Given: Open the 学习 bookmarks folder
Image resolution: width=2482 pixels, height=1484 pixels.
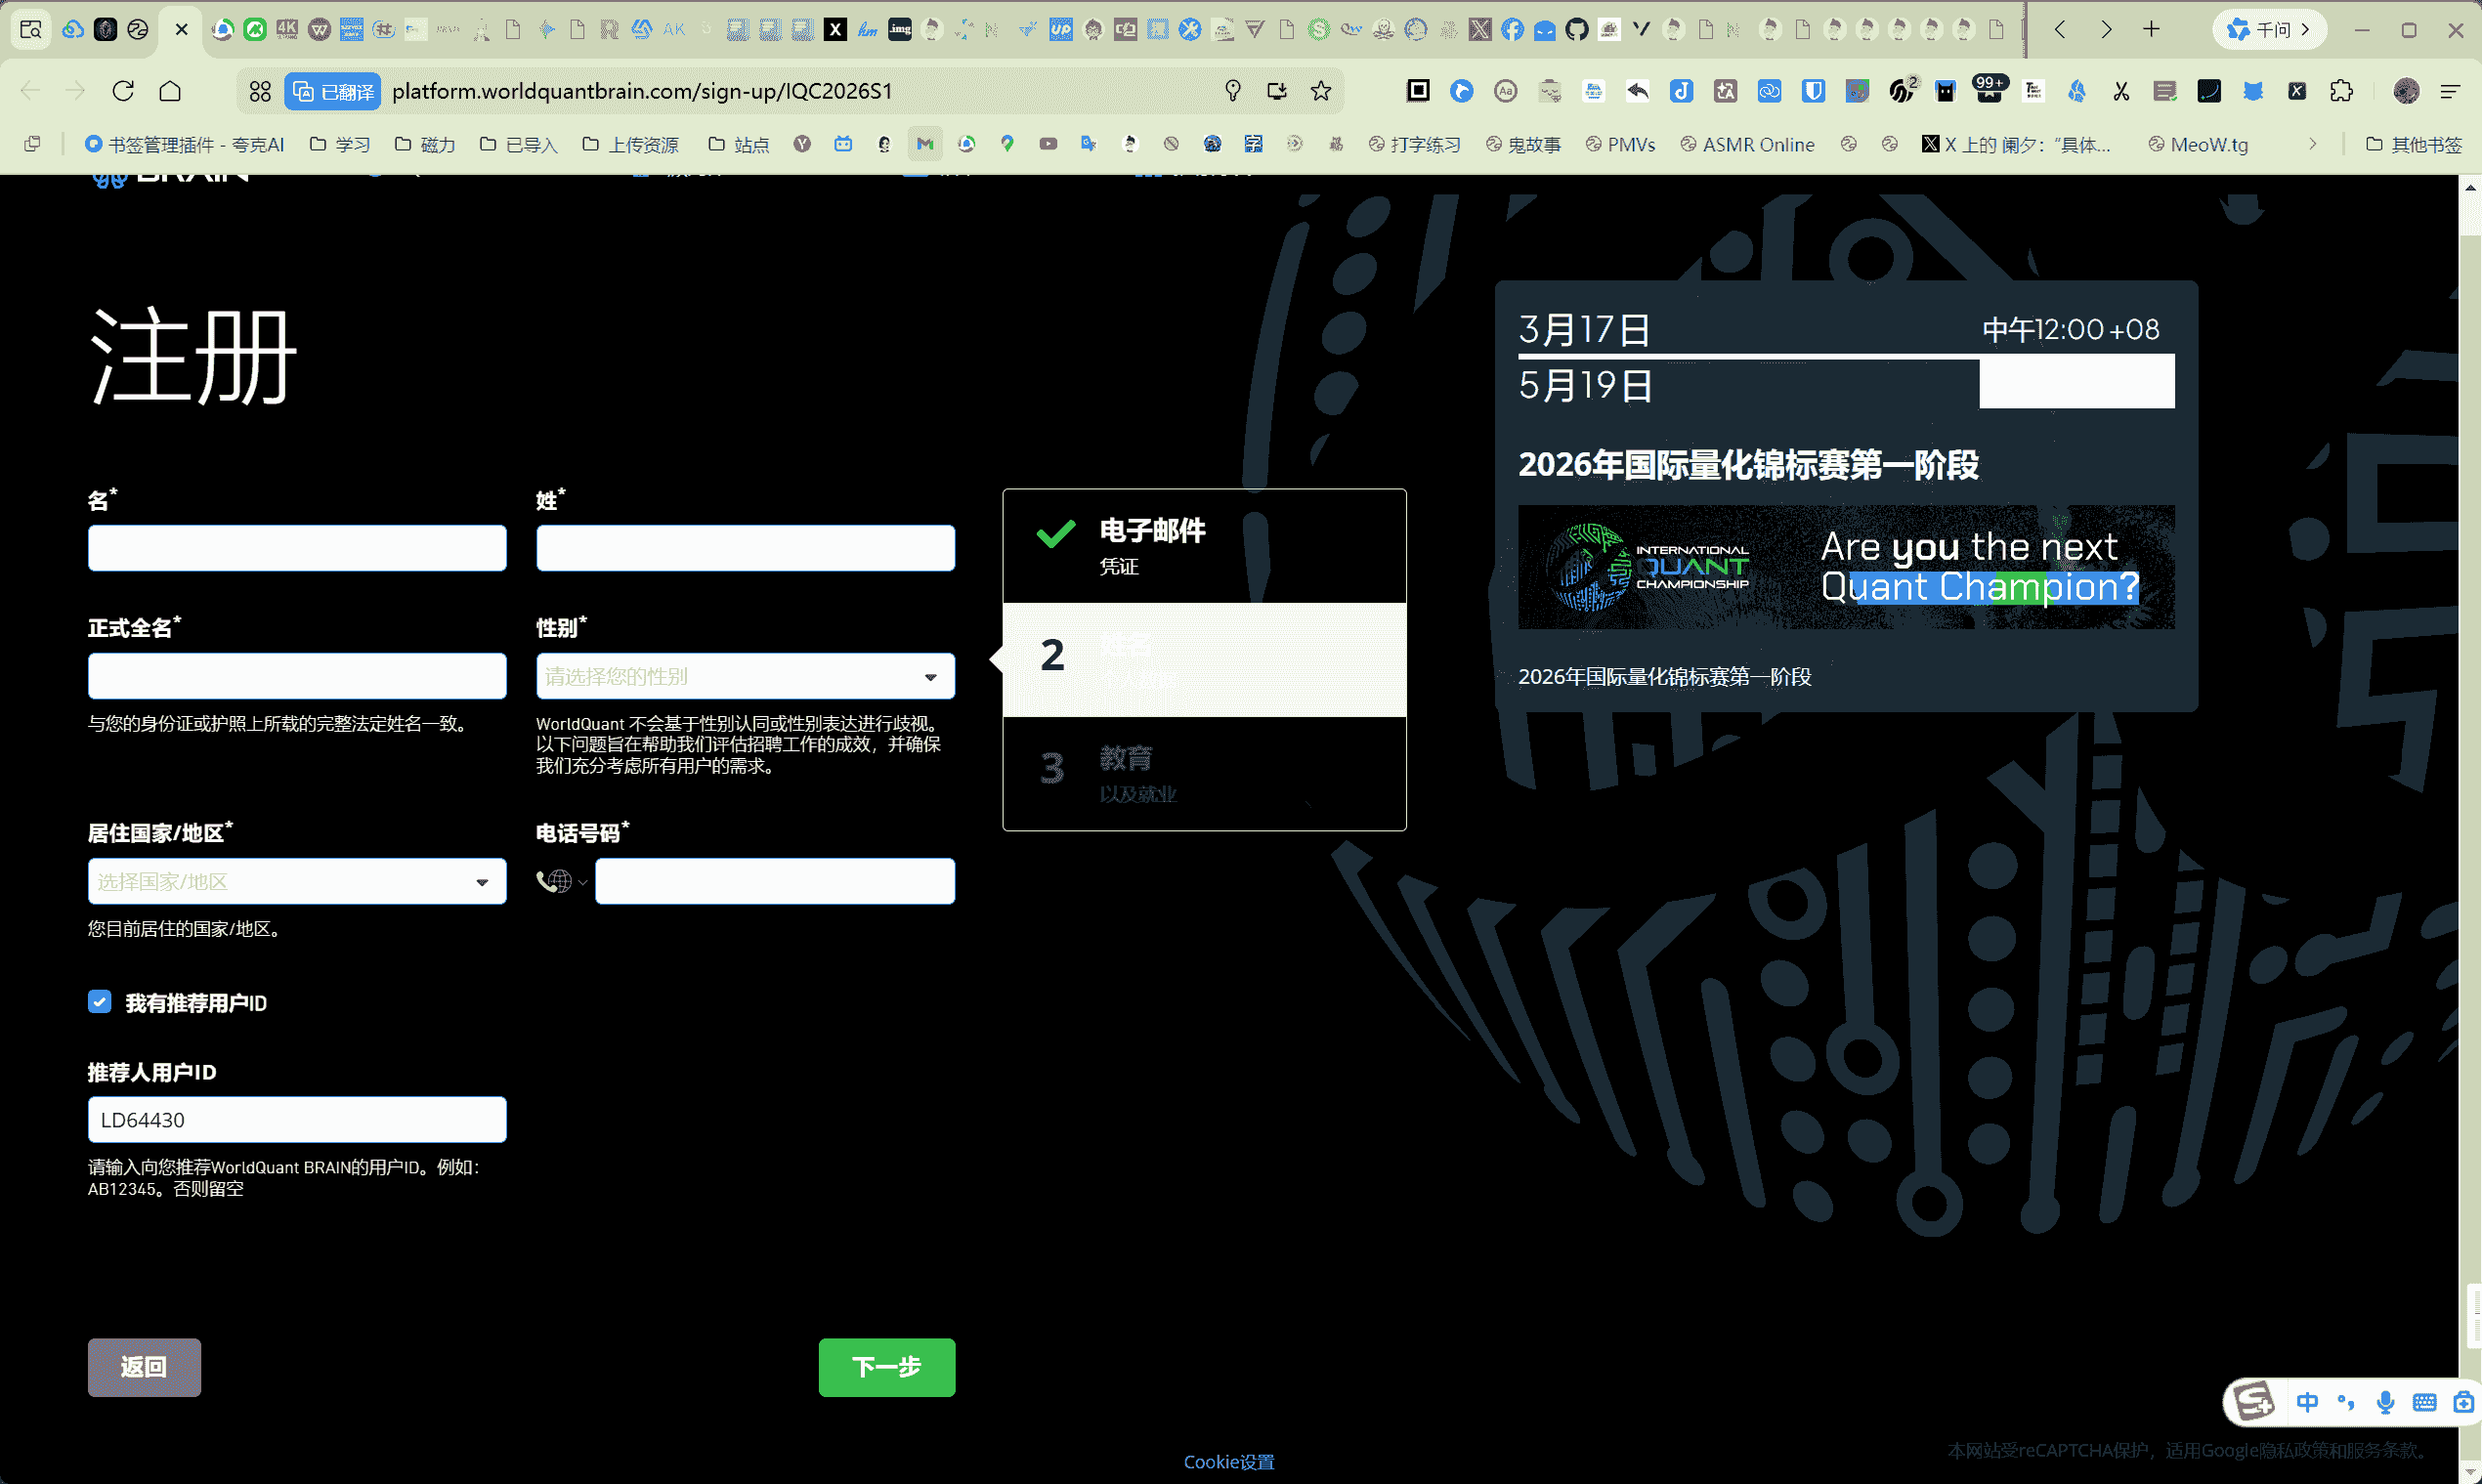Looking at the screenshot, I should point(340,144).
